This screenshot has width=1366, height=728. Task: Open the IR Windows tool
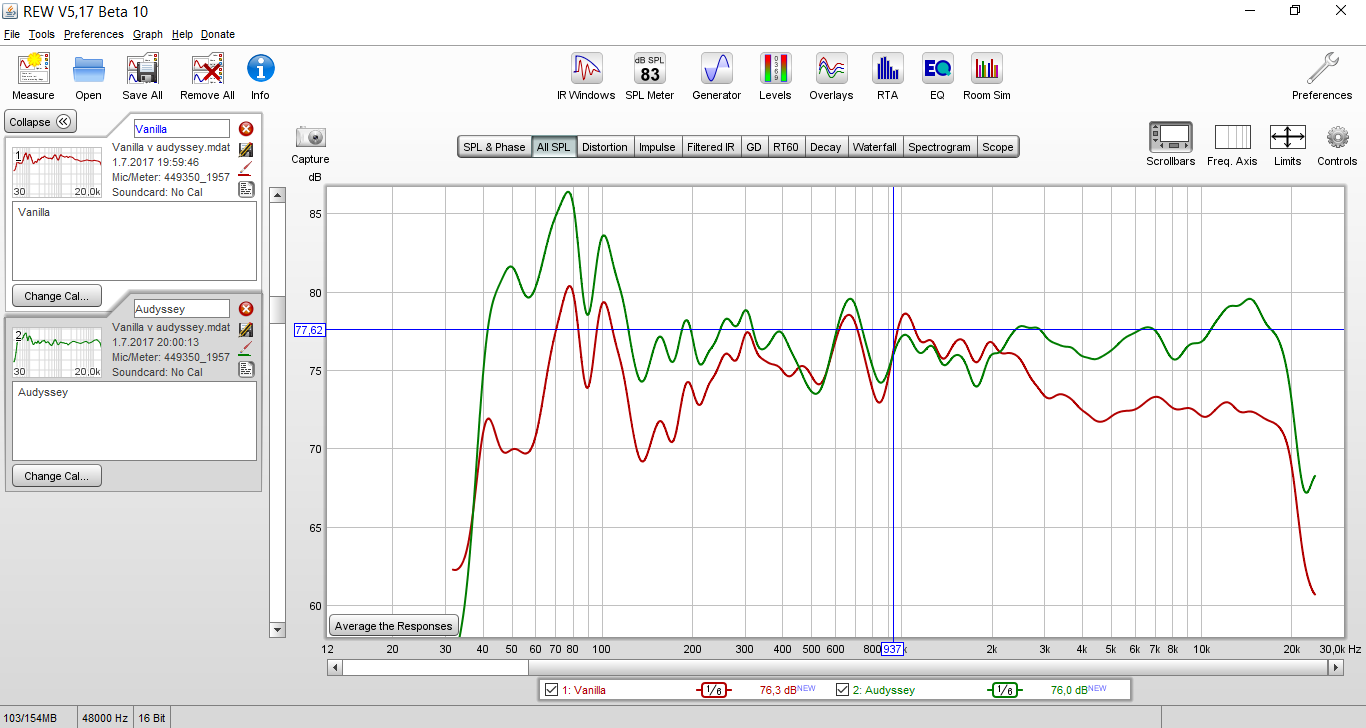(586, 69)
